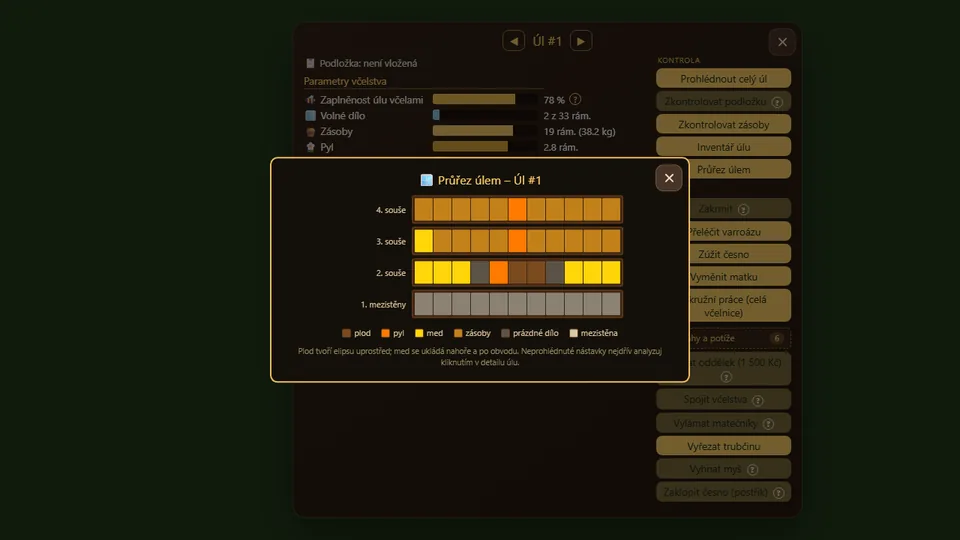Viewport: 960px width, 540px height.
Task: Select the orange pollen frame in 4. souše
Action: (517, 209)
